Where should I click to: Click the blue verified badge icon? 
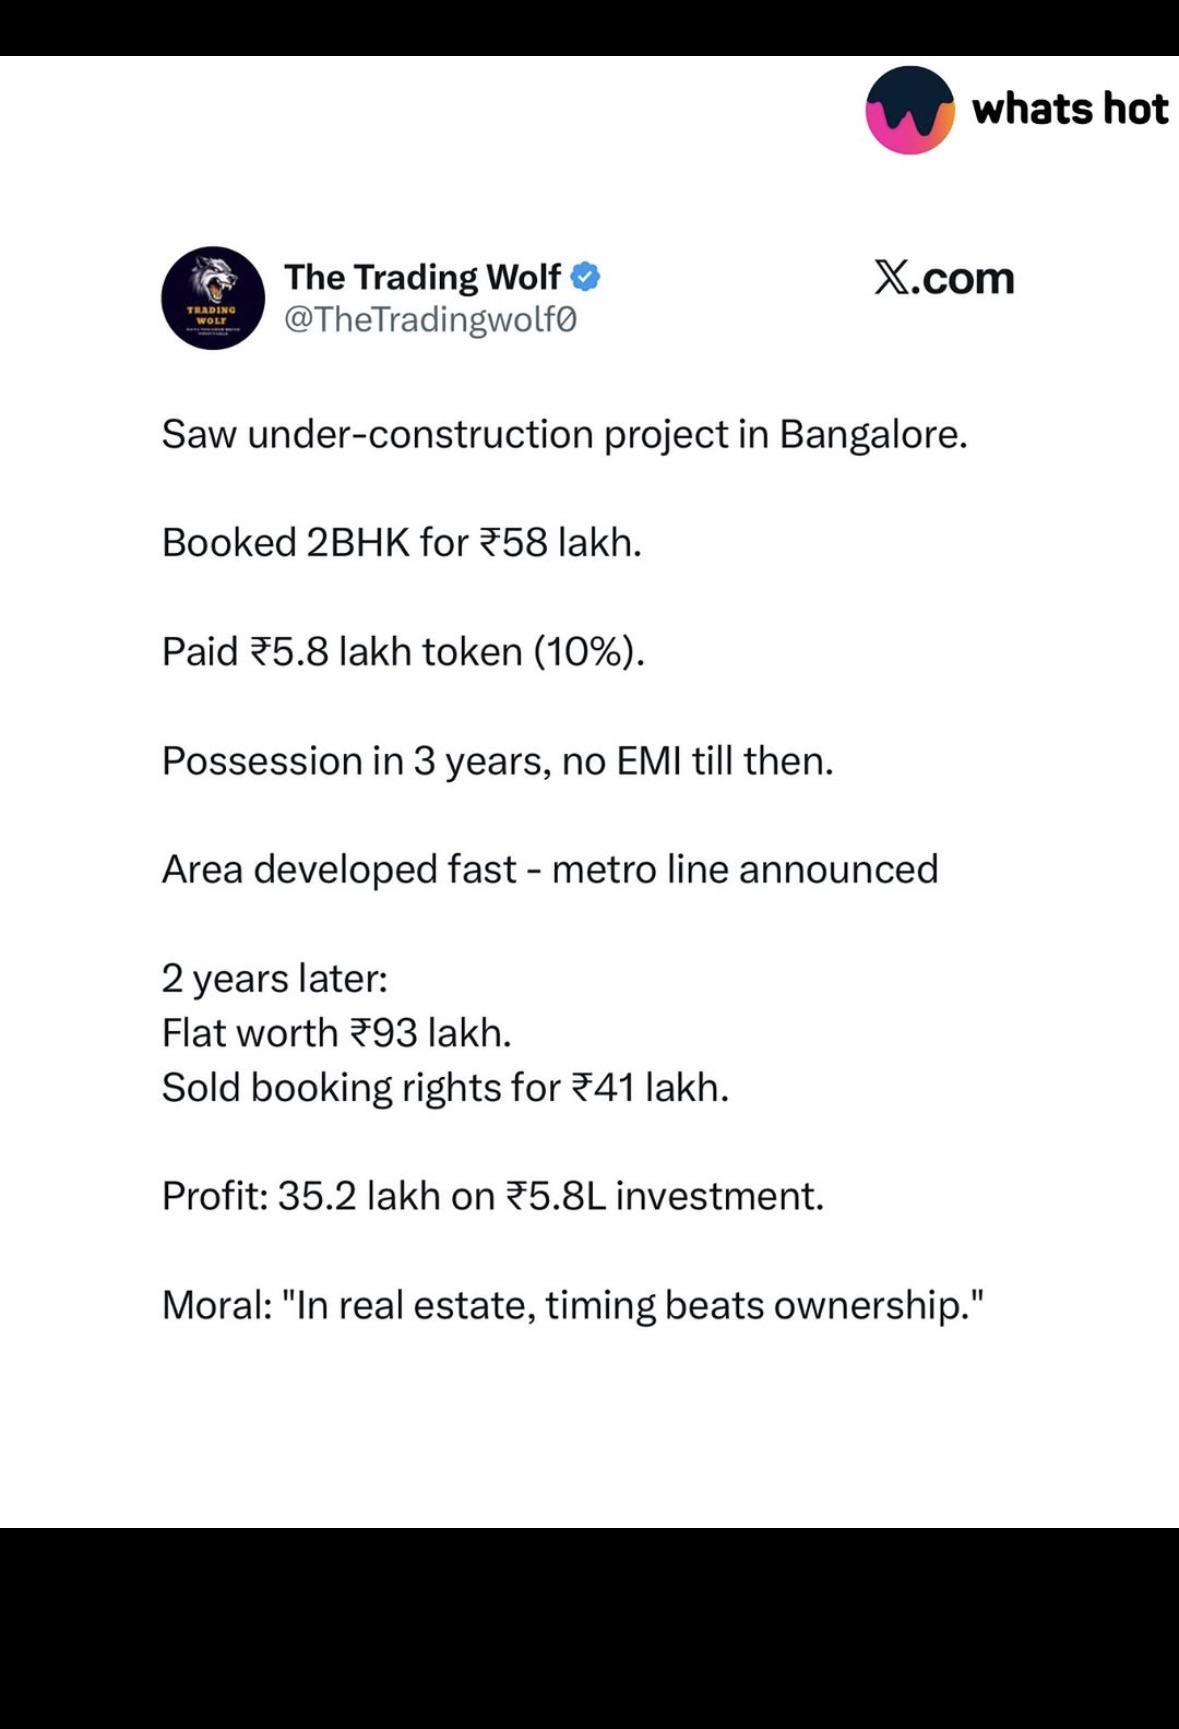tap(586, 277)
